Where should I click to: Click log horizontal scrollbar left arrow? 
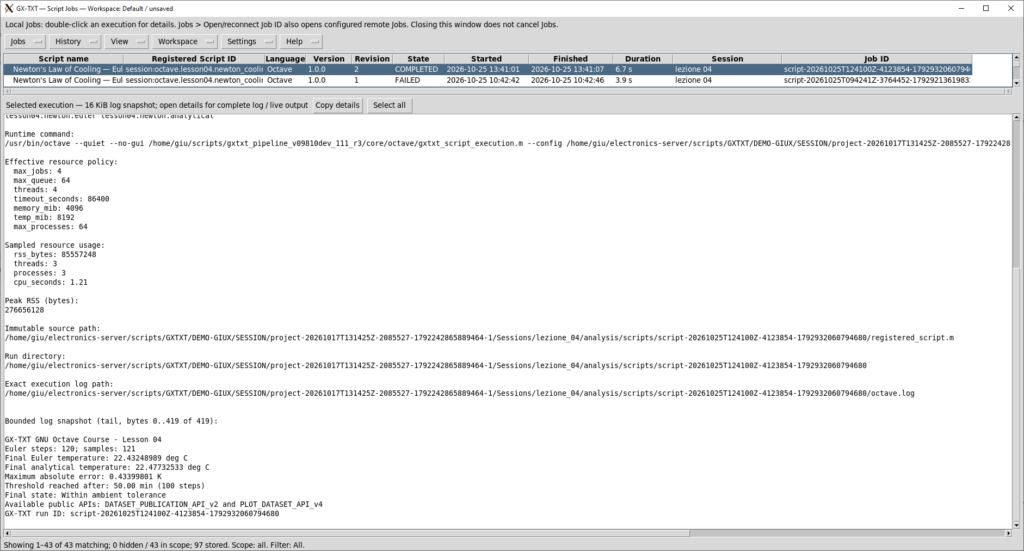pos(7,533)
